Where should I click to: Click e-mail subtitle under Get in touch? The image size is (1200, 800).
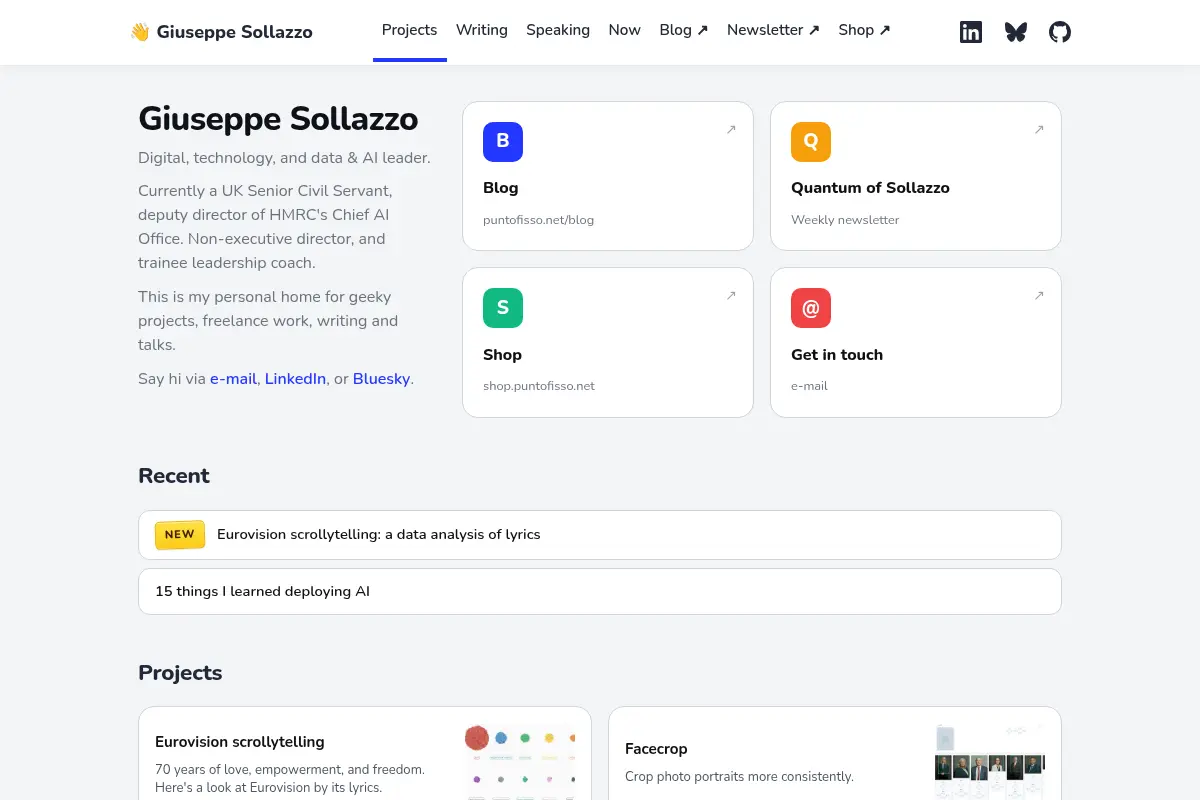(809, 386)
